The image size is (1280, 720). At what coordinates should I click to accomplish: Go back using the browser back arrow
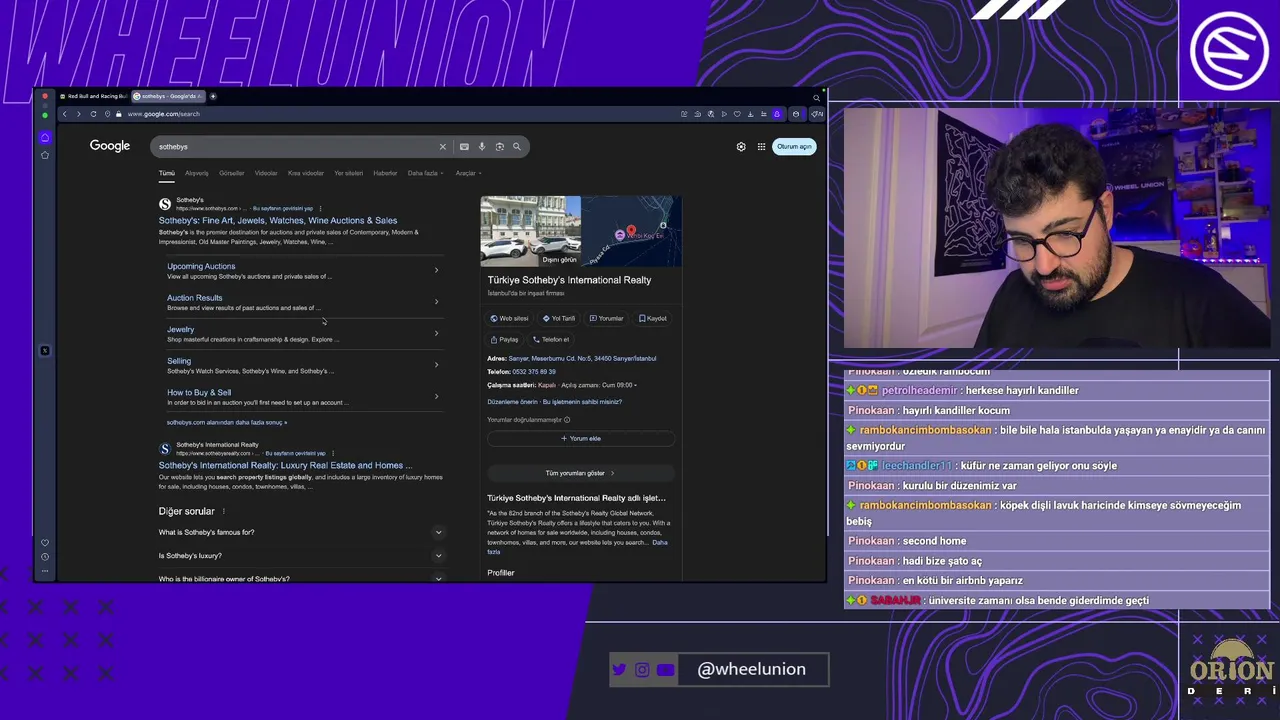click(65, 114)
